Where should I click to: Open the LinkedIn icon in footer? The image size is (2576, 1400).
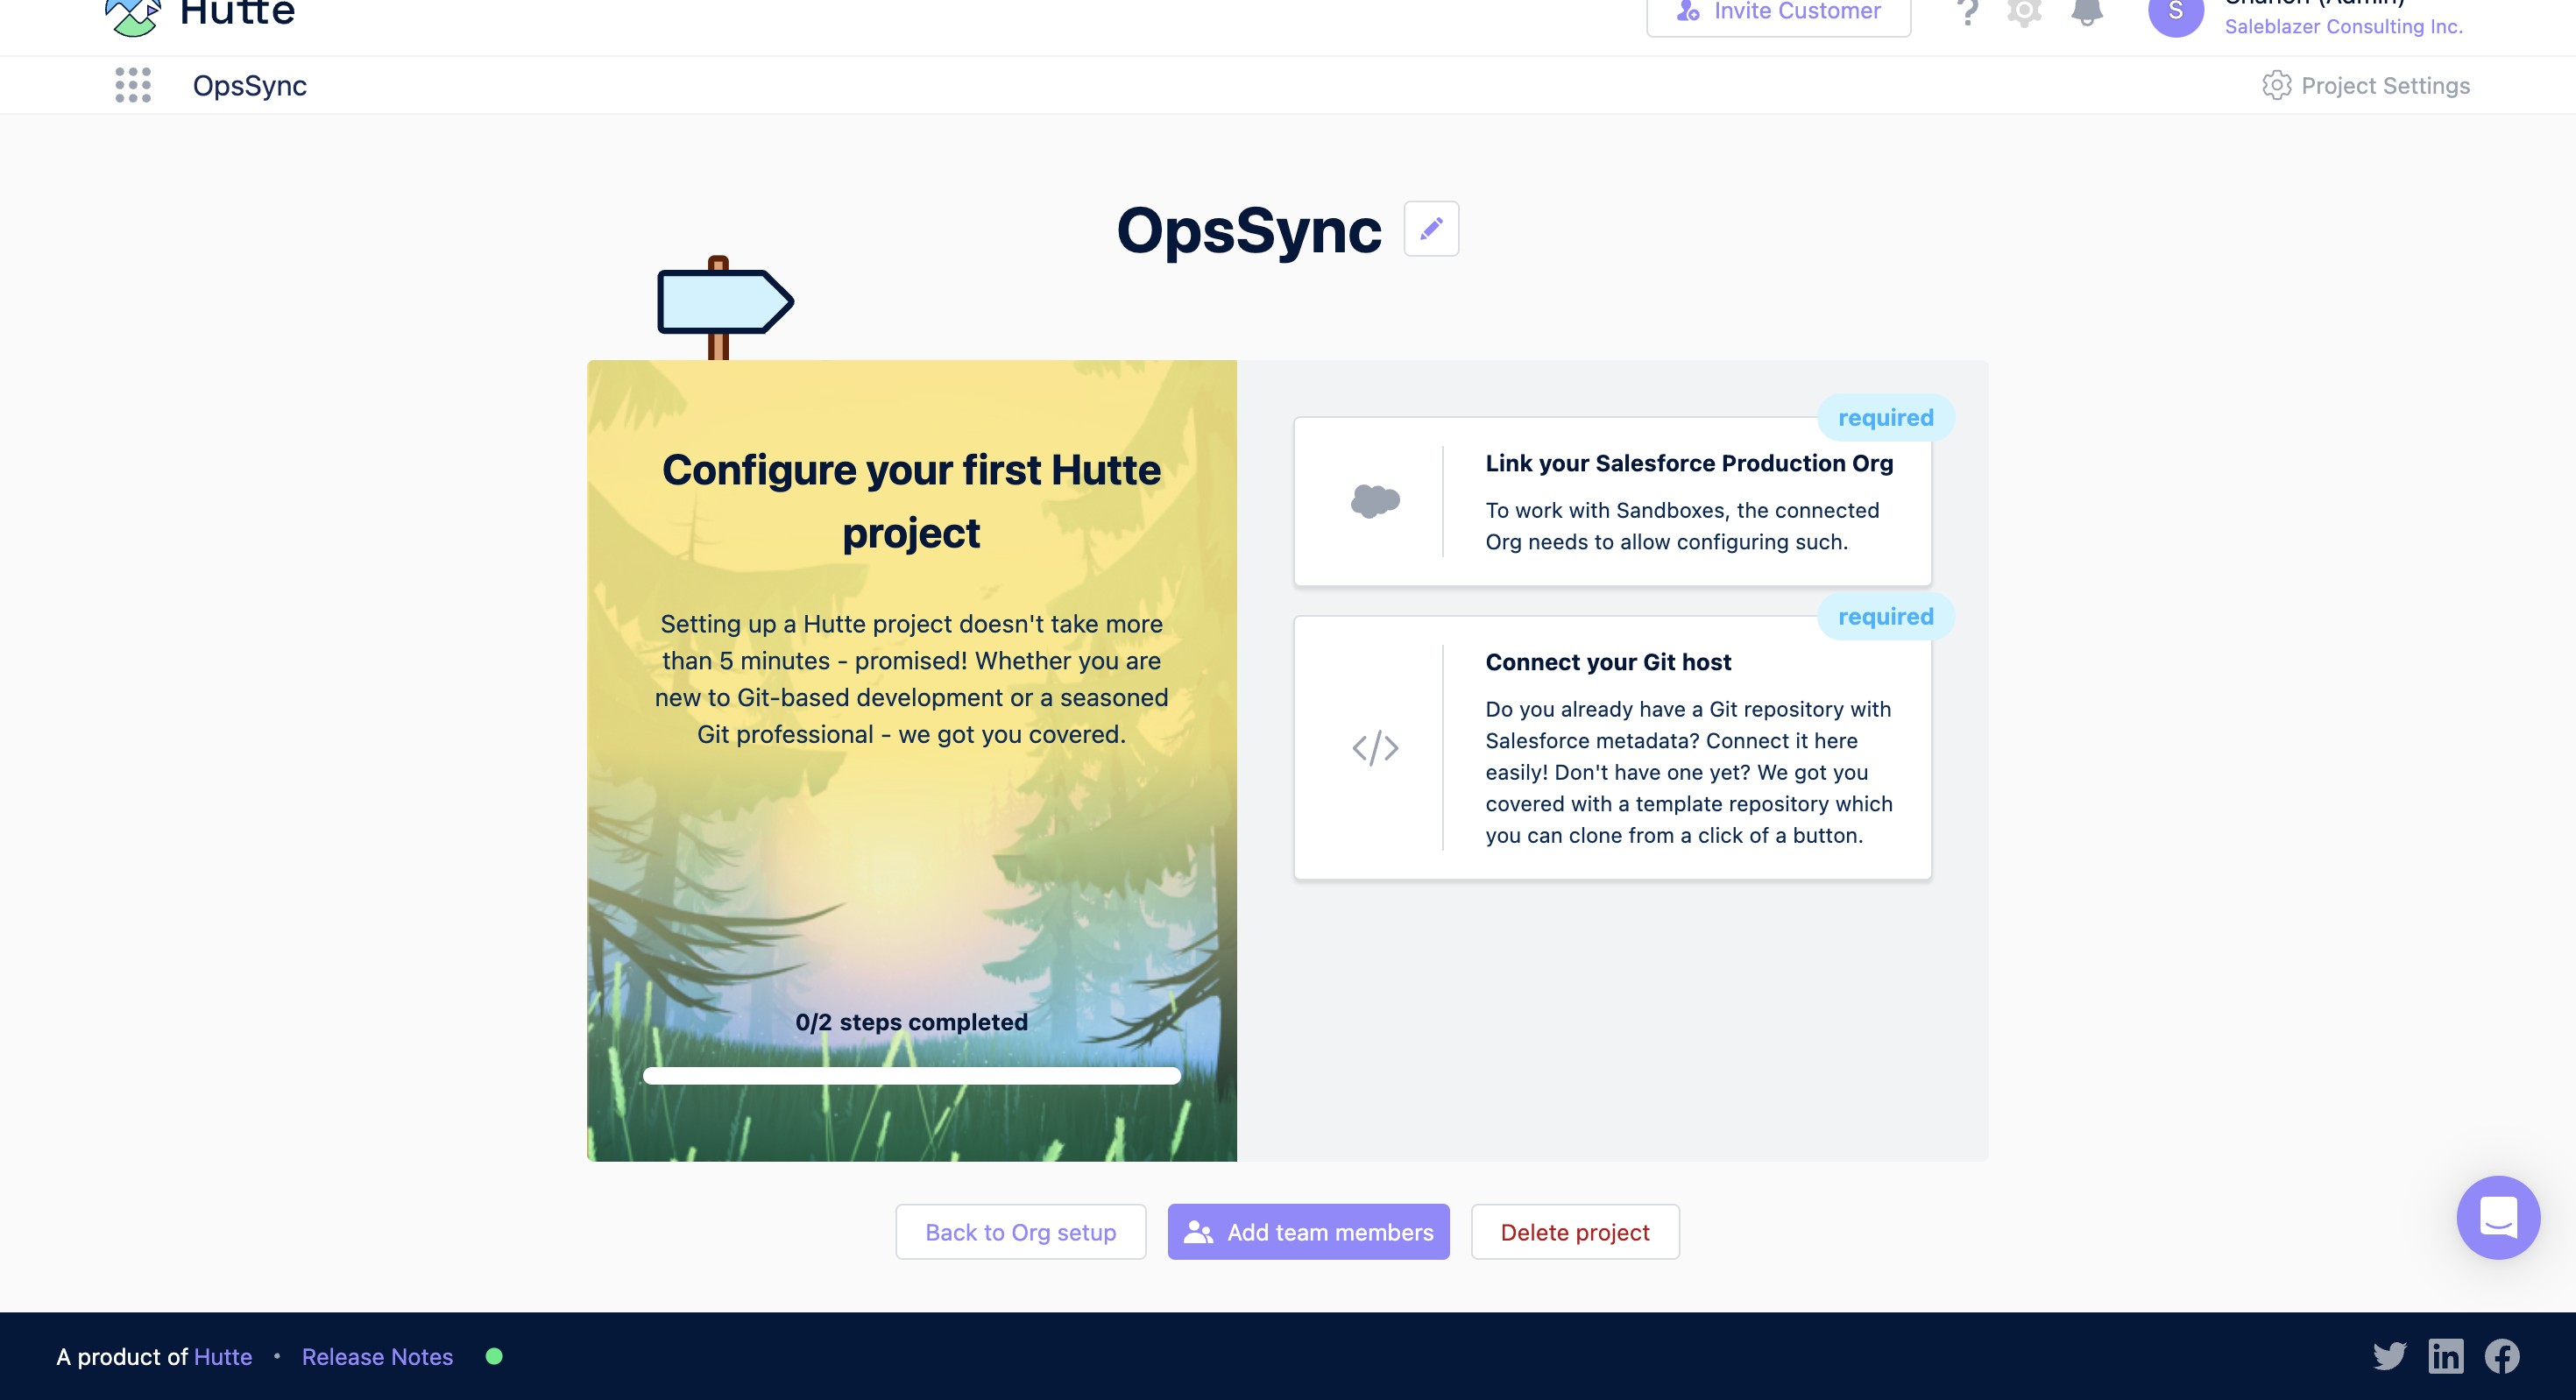coord(2446,1356)
